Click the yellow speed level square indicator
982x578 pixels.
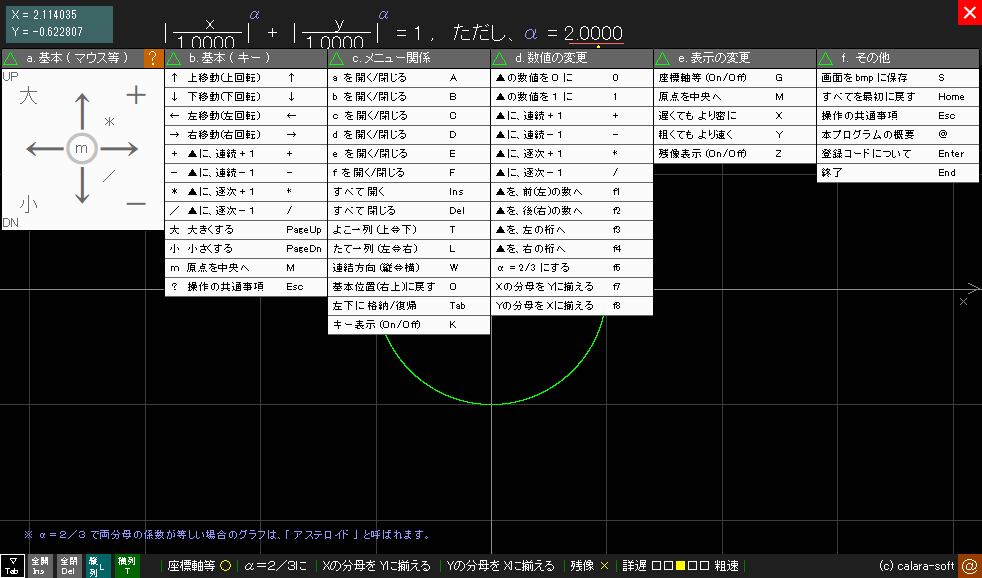681,566
